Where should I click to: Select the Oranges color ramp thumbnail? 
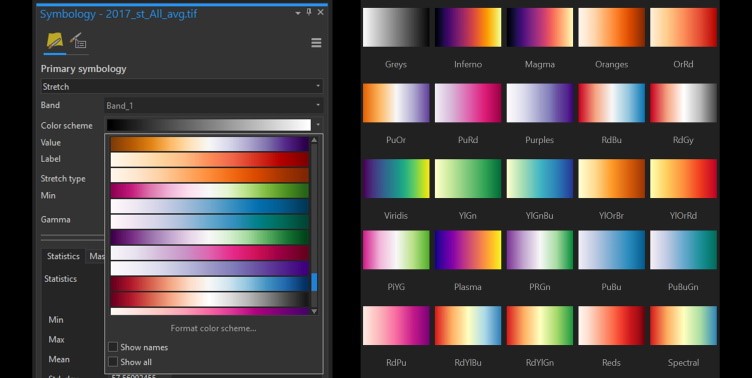[x=611, y=27]
